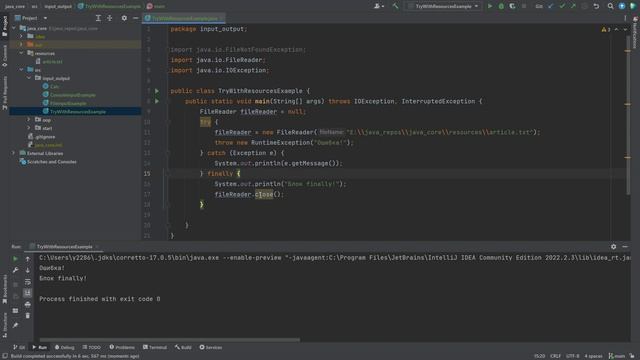The width and height of the screenshot is (640, 360).
Task: Open the run configuration dropdown
Action: click(444, 6)
